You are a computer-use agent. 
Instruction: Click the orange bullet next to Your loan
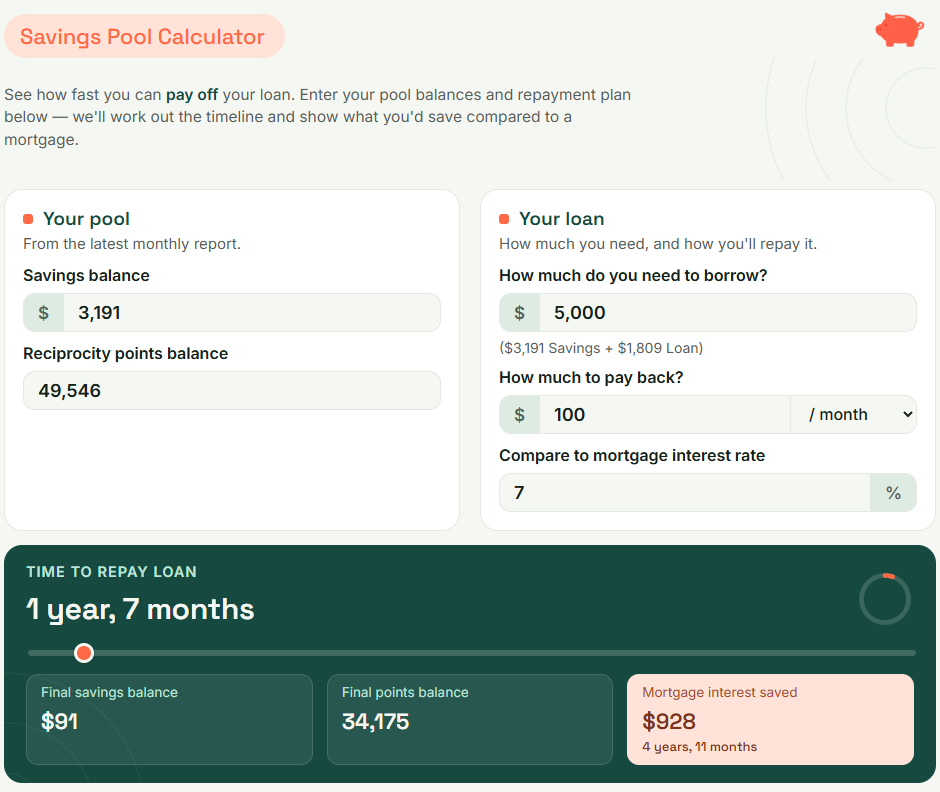click(504, 219)
